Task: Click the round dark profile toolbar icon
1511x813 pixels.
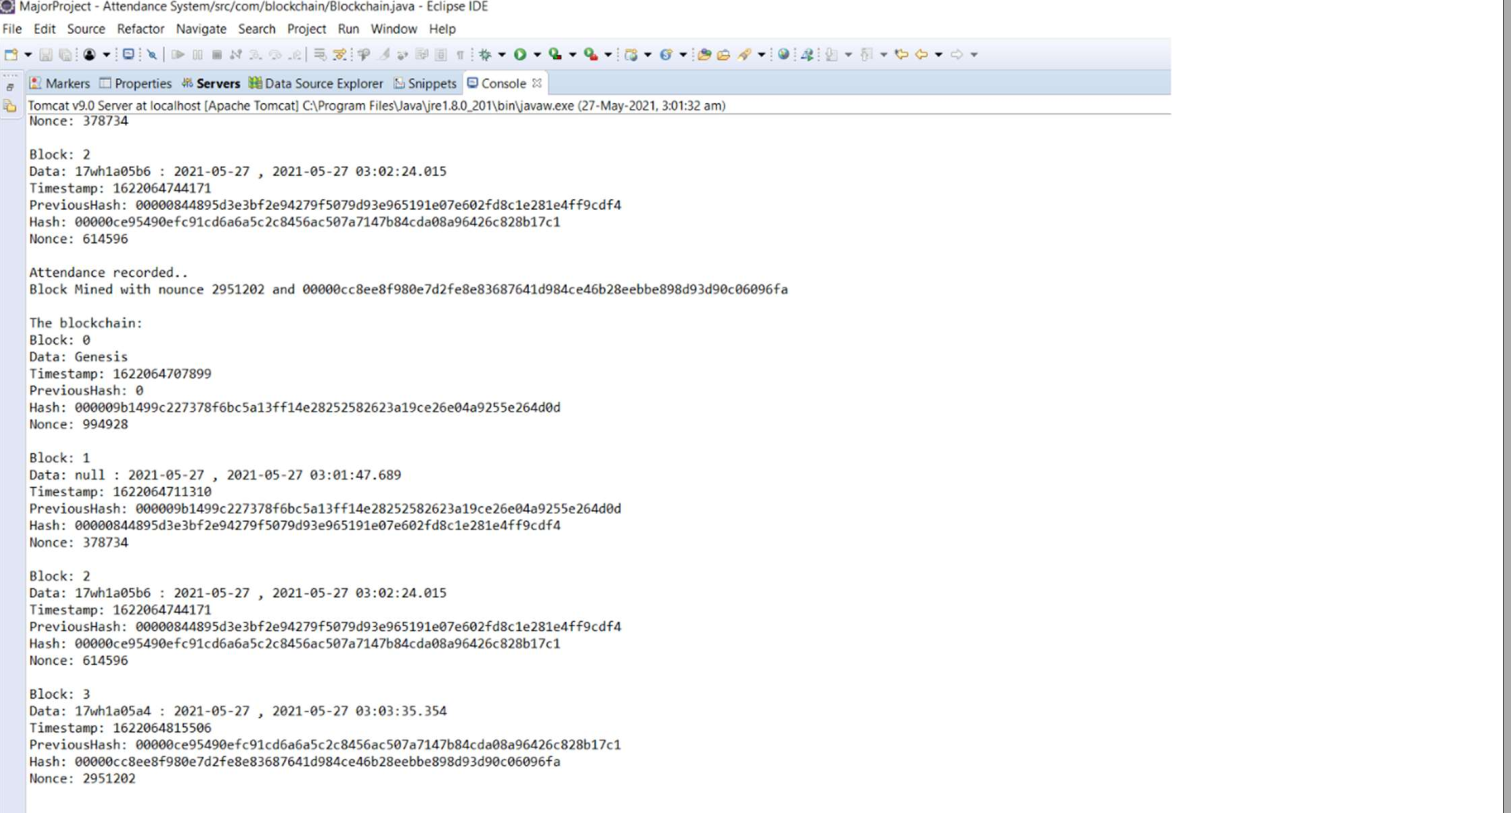Action: coord(89,54)
